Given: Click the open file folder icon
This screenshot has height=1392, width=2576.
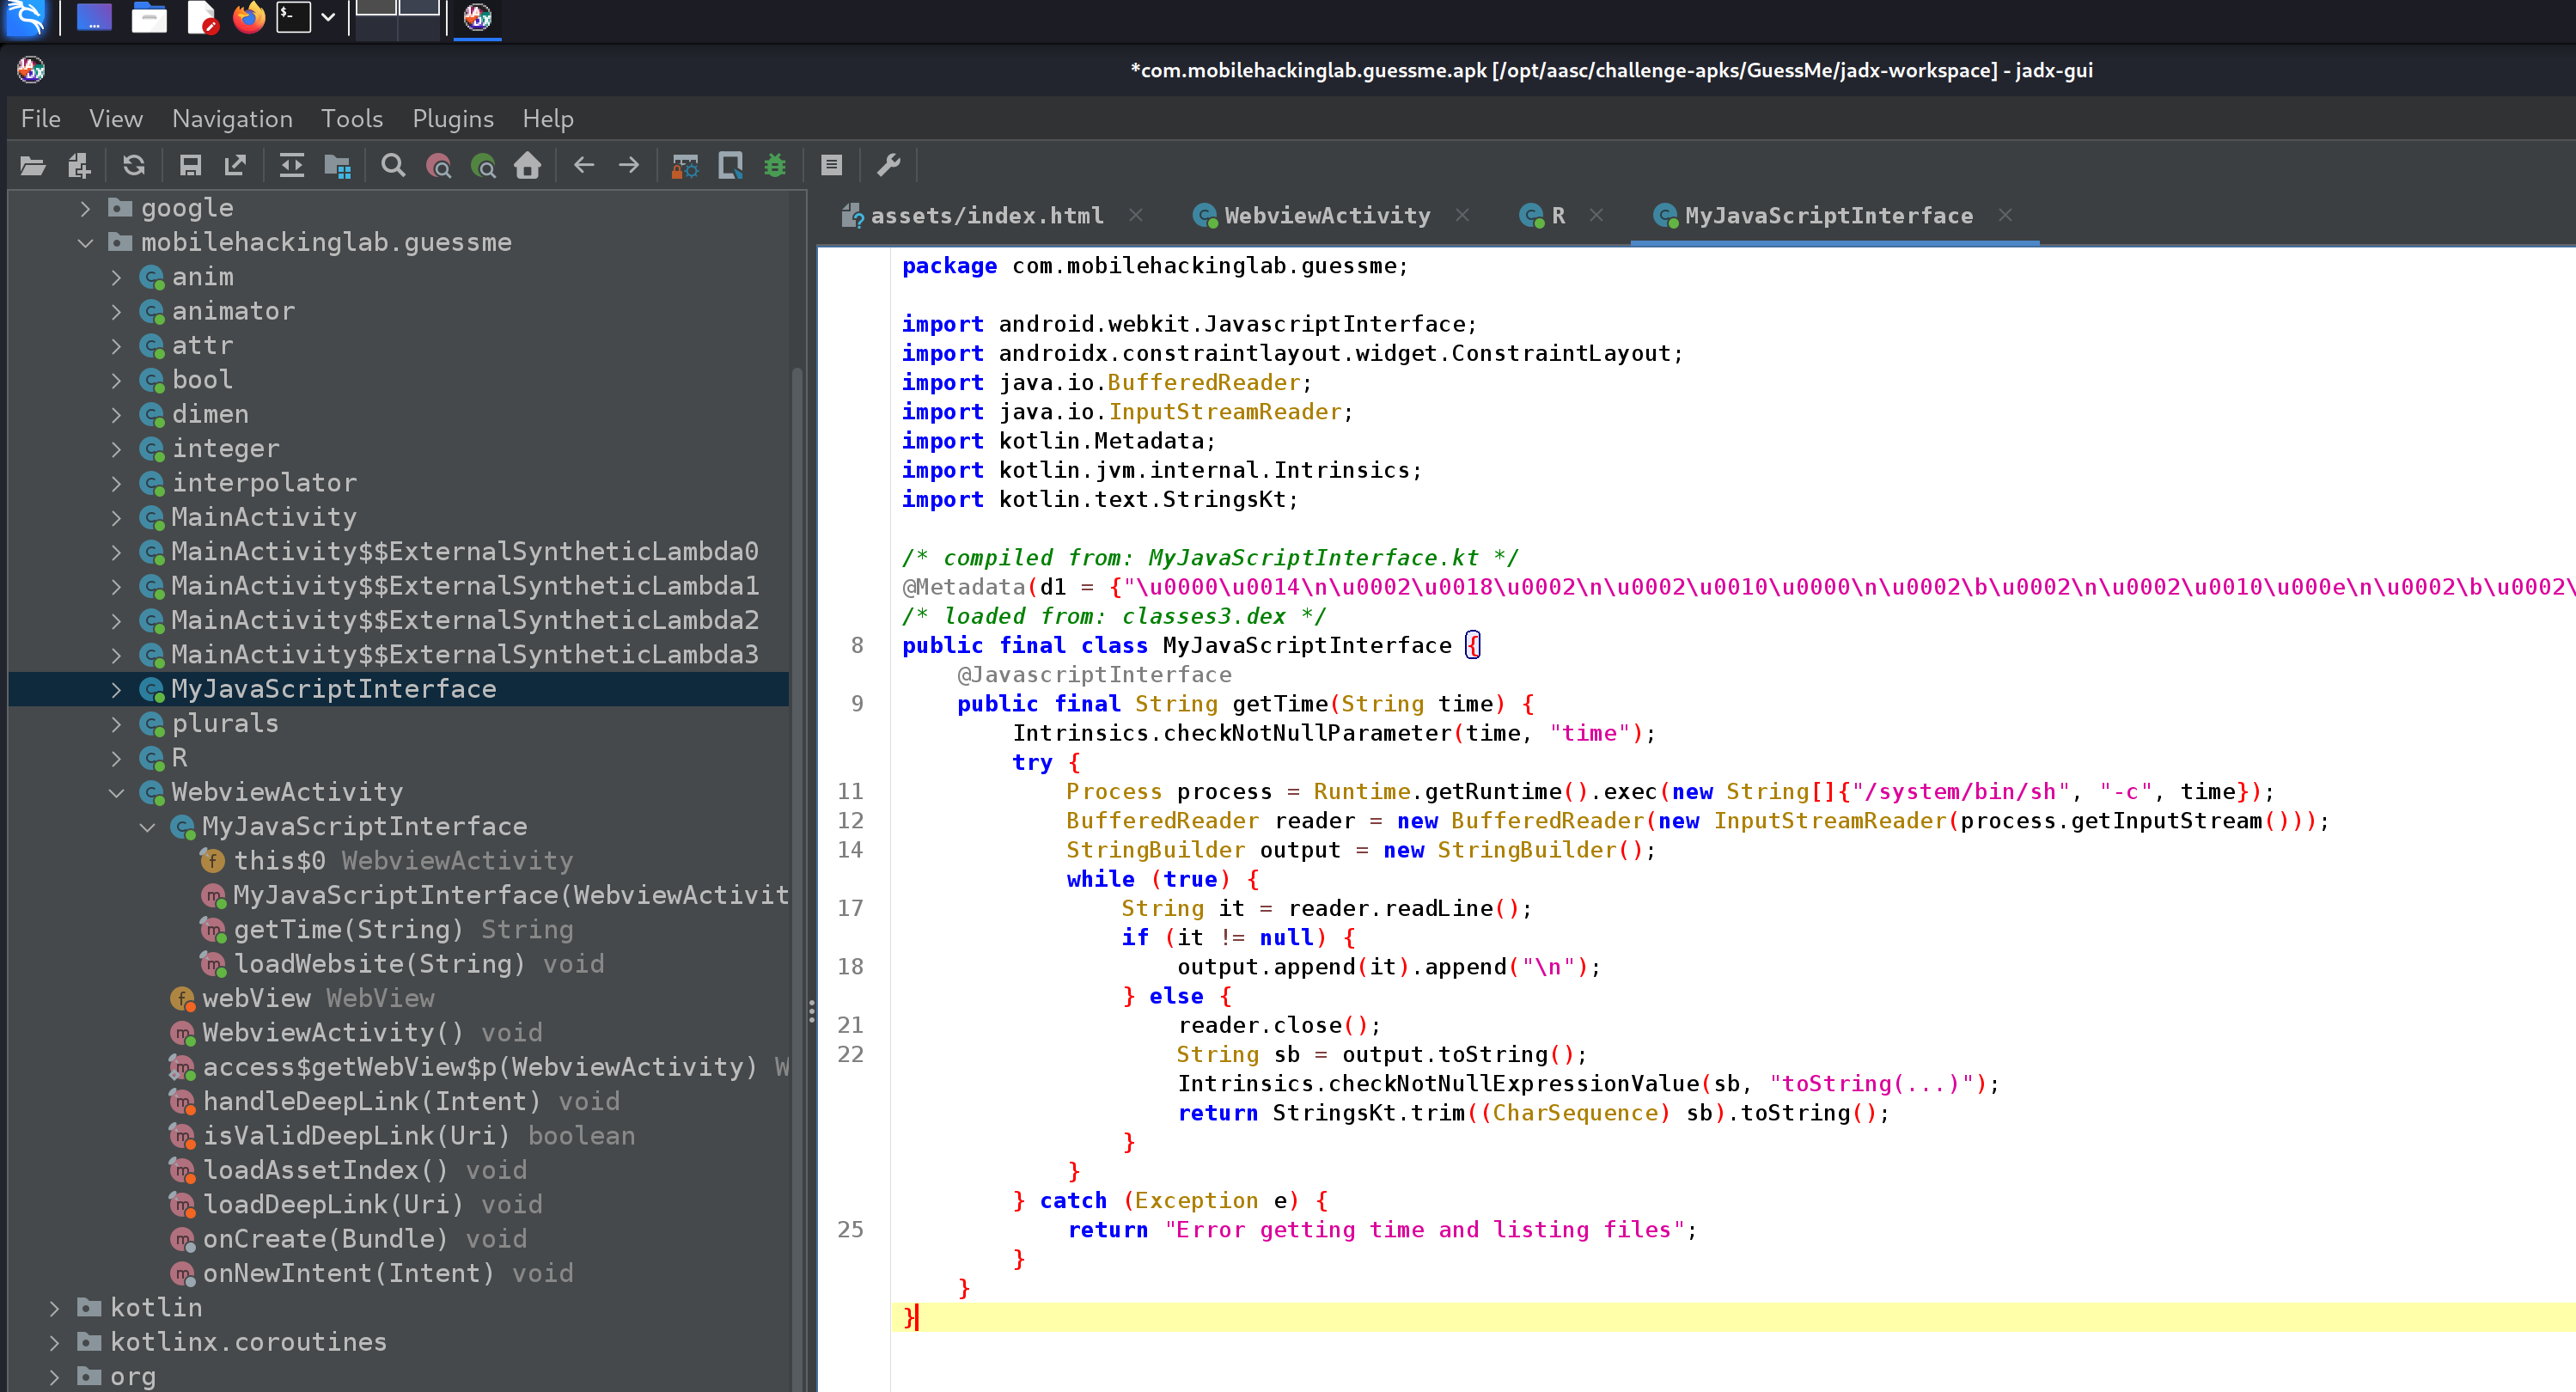Looking at the screenshot, I should point(32,165).
